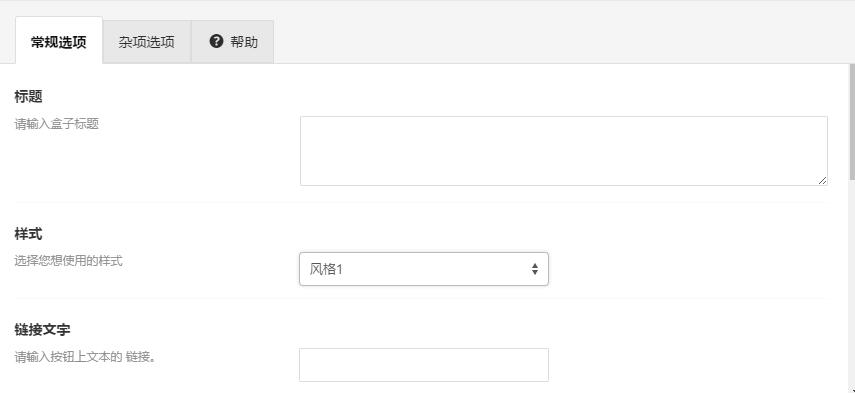Open the 杂项选项 tab
This screenshot has width=855, height=393.
(x=147, y=42)
